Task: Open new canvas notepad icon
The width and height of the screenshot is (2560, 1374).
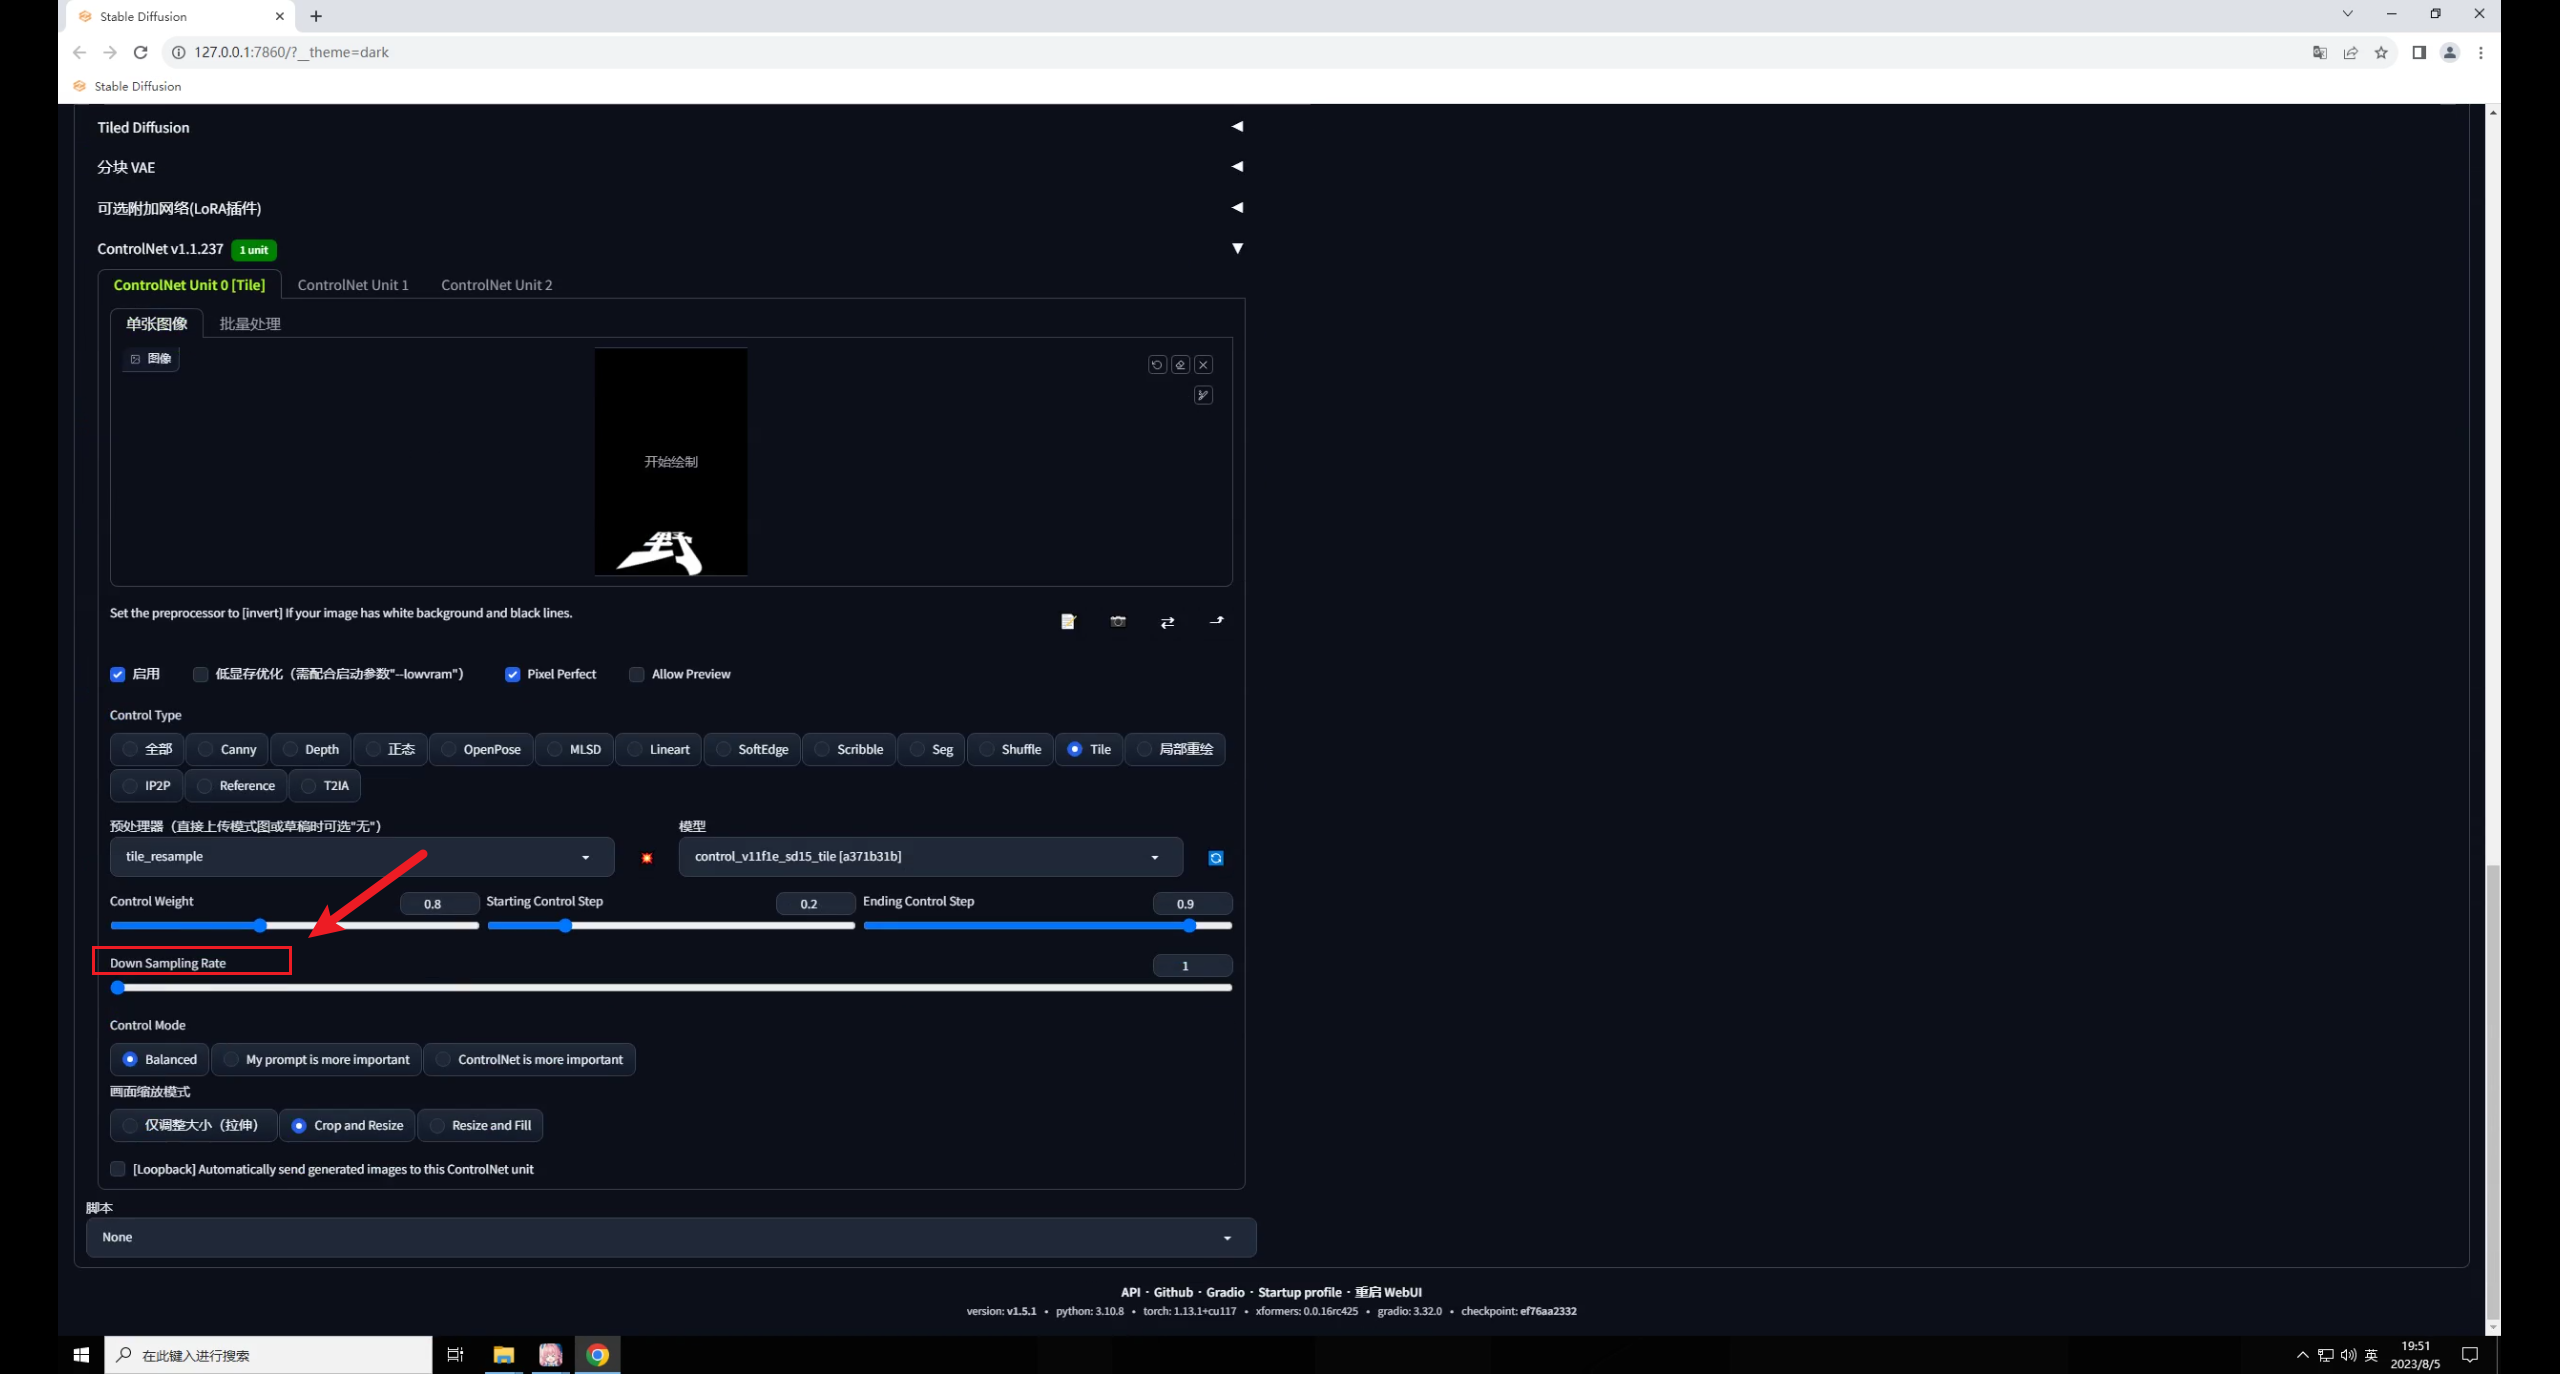Action: point(1068,622)
